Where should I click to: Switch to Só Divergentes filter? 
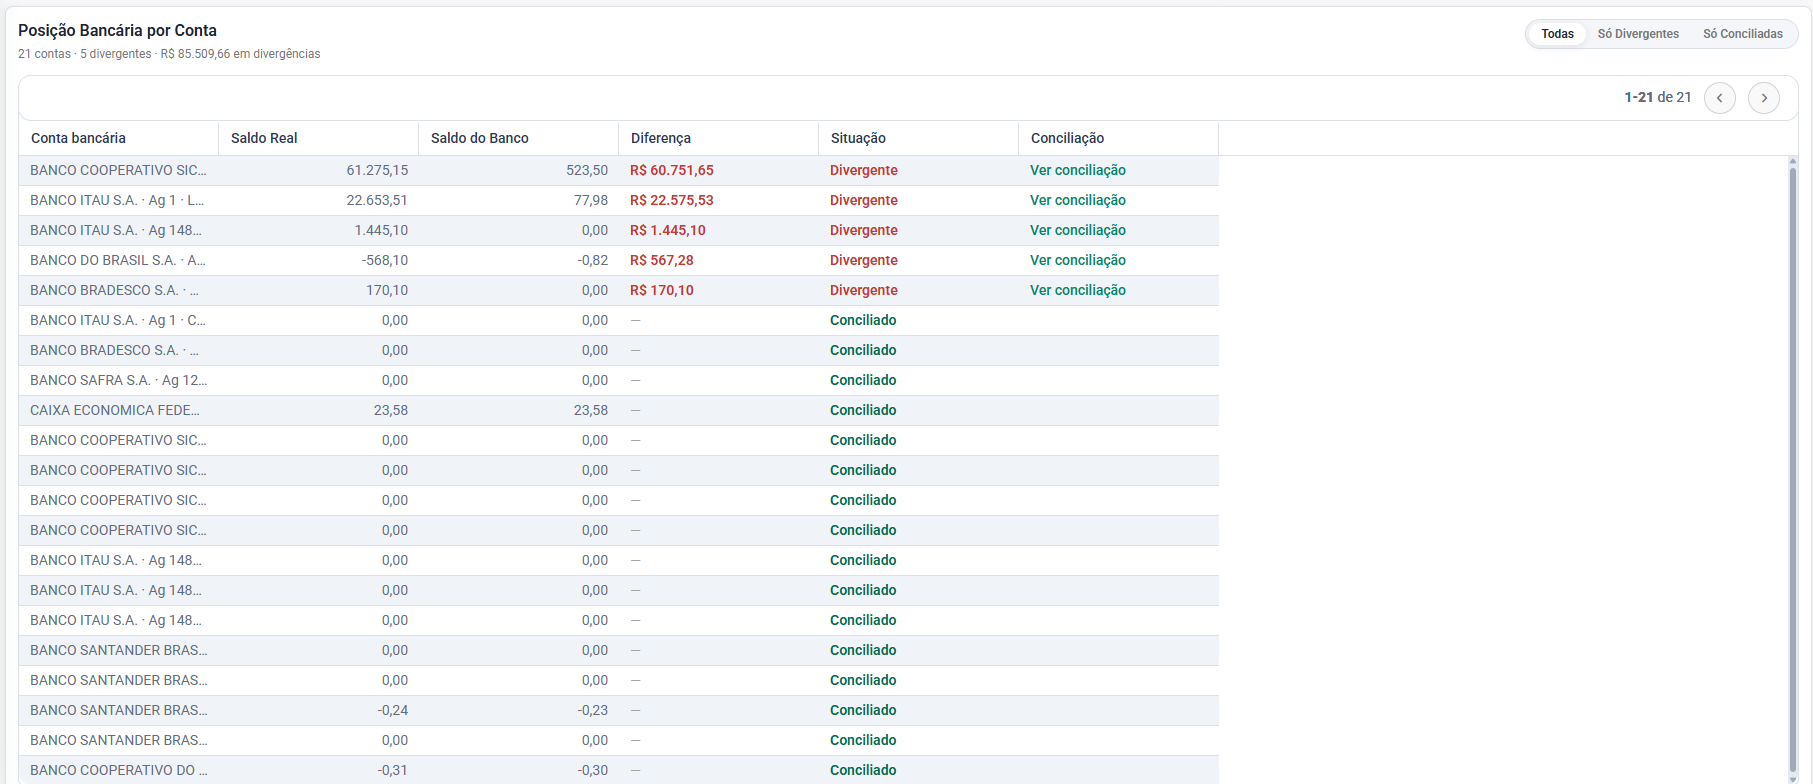pyautogui.click(x=1638, y=34)
